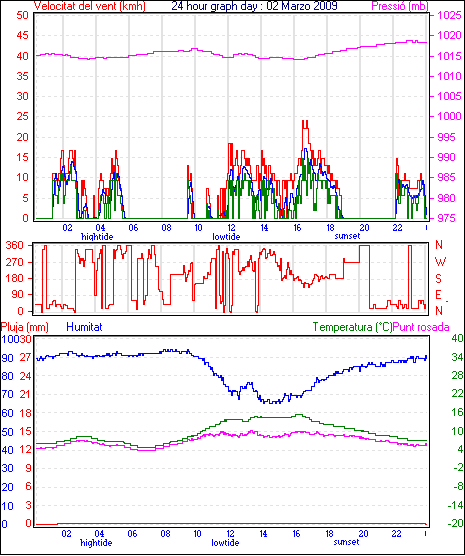Click the 'sunset' marker under the wind graph
This screenshot has height=556, width=465.
(347, 236)
